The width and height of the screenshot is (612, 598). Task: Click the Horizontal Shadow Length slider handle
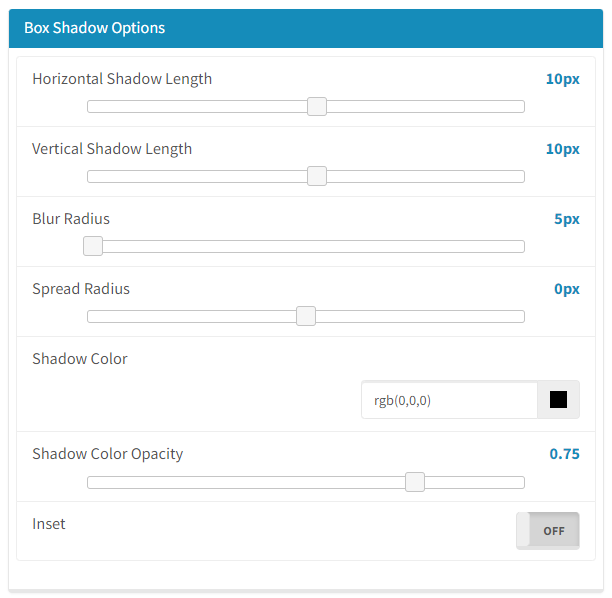pyautogui.click(x=317, y=107)
